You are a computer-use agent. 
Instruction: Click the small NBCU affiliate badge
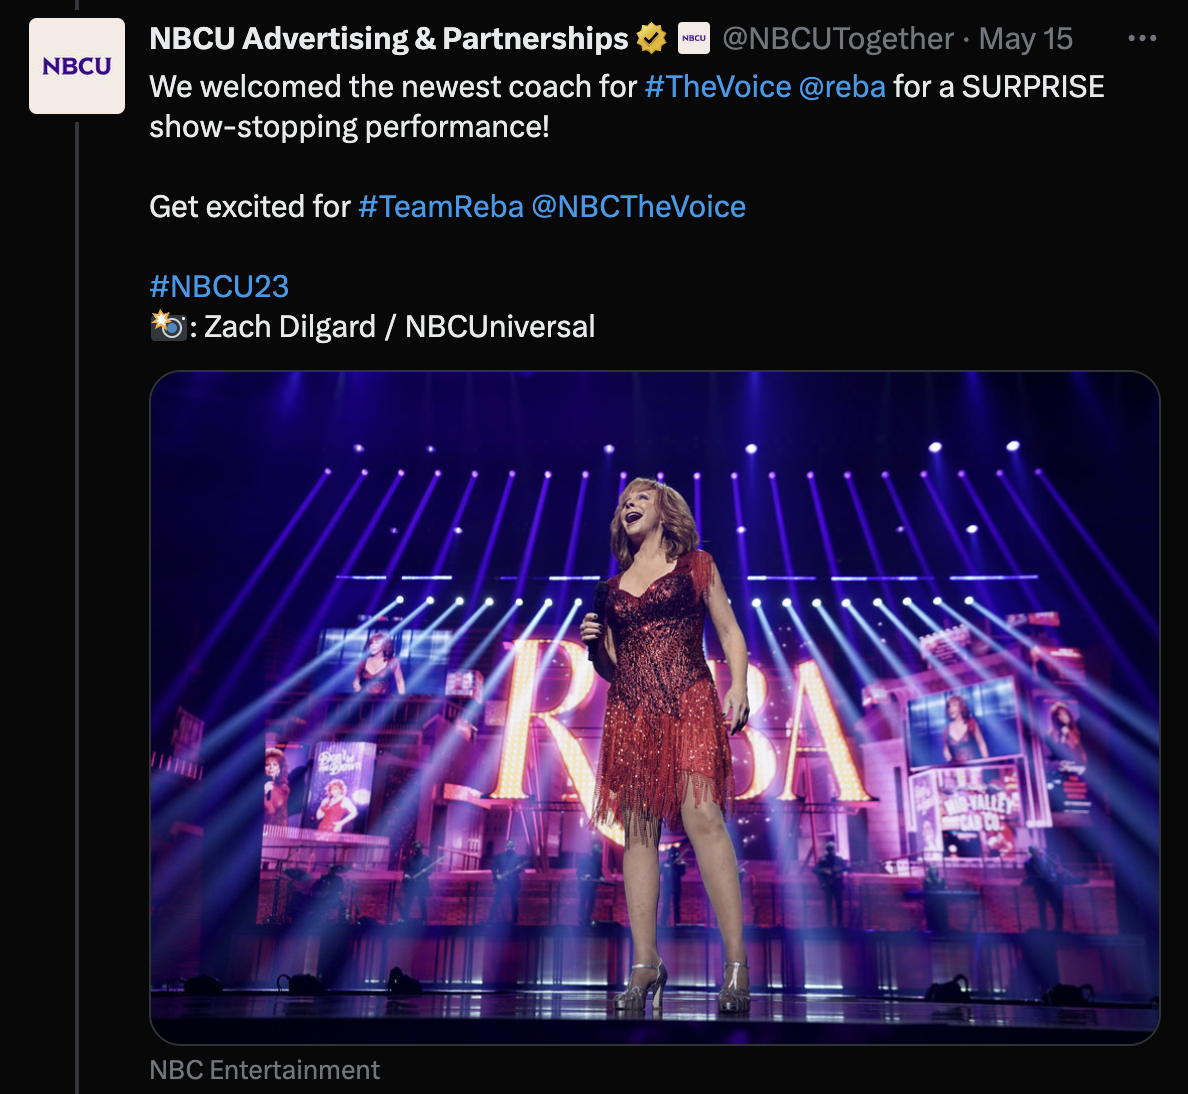[694, 39]
